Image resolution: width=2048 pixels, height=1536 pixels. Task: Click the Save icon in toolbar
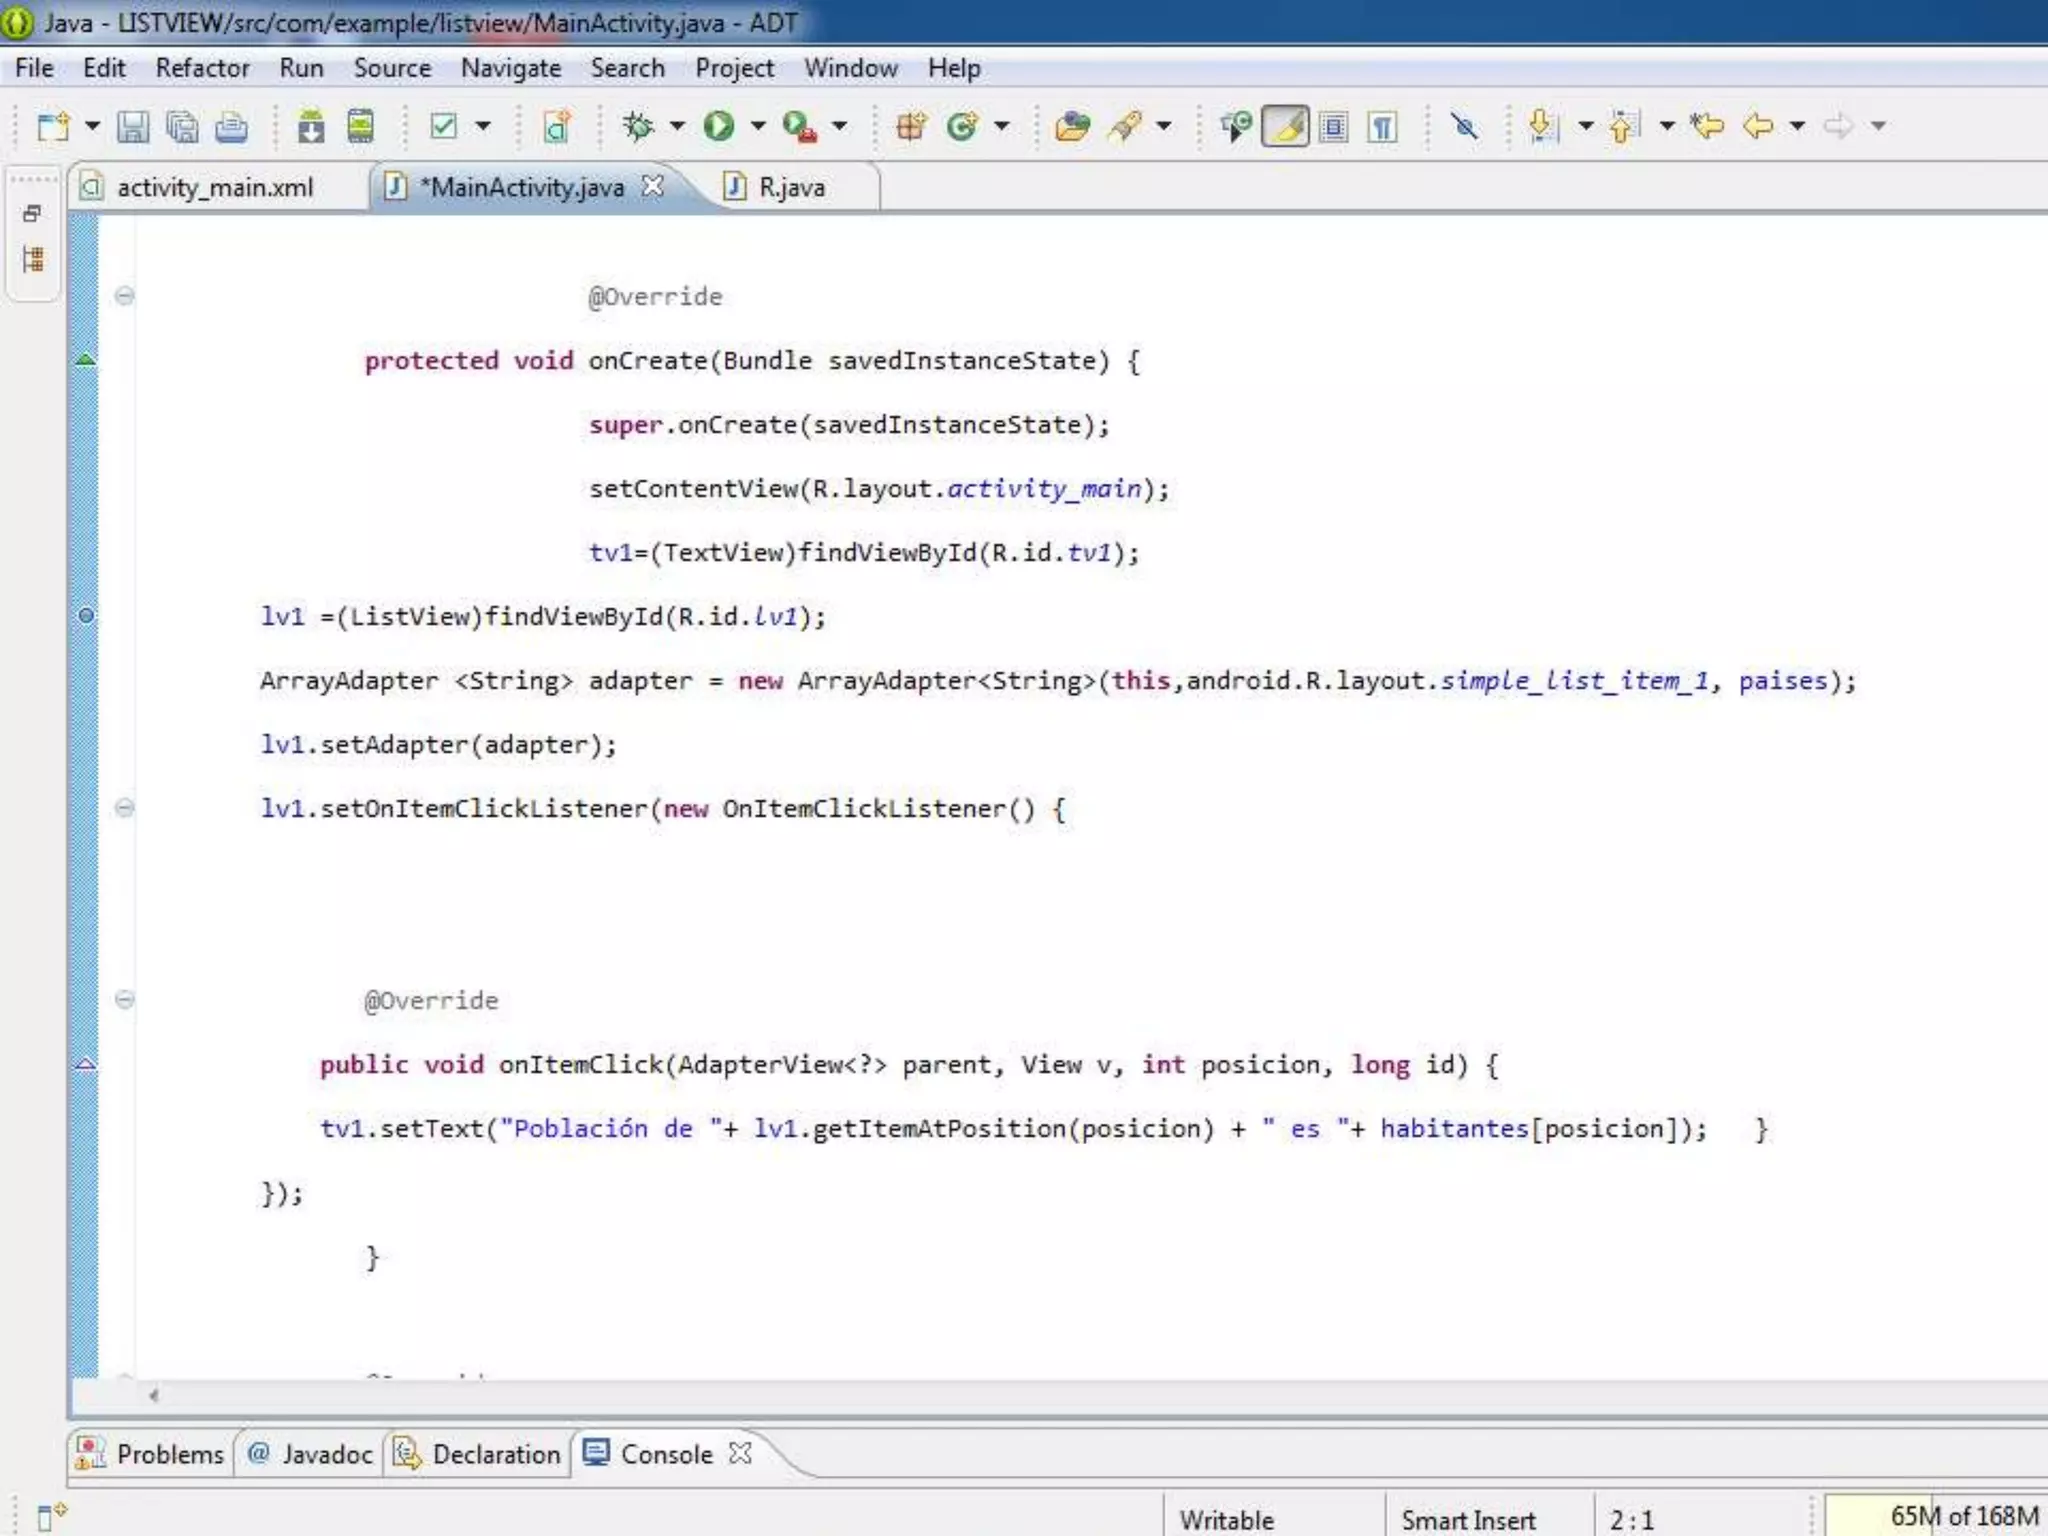coord(132,127)
